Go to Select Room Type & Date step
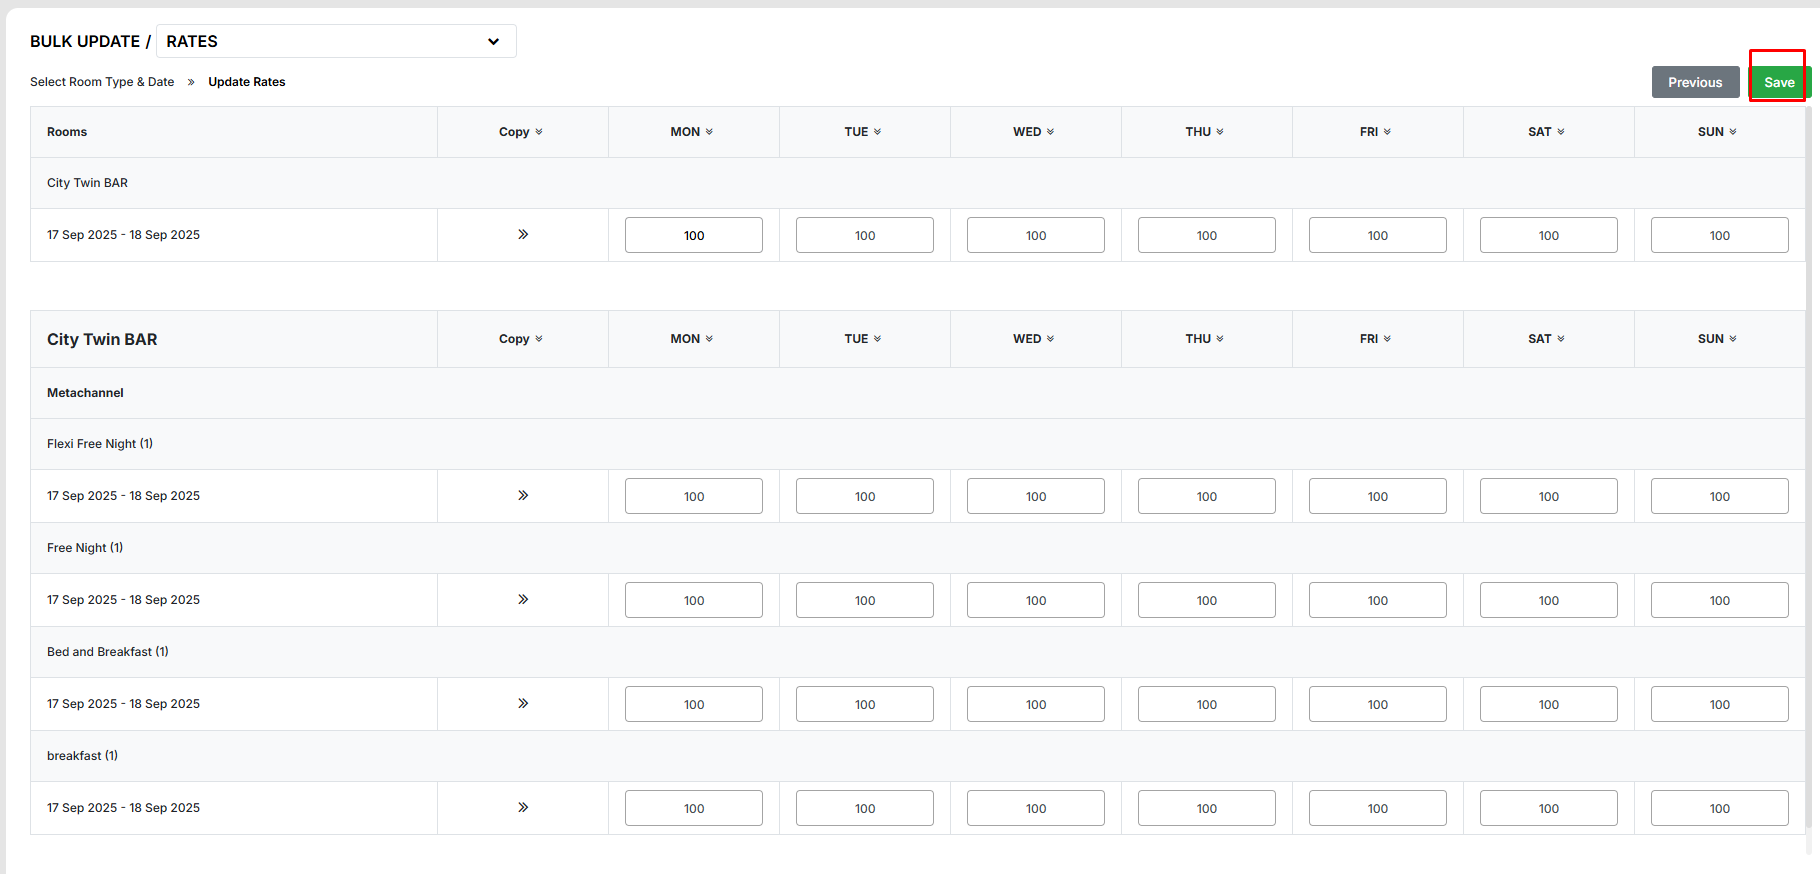This screenshot has height=874, width=1820. coord(102,82)
